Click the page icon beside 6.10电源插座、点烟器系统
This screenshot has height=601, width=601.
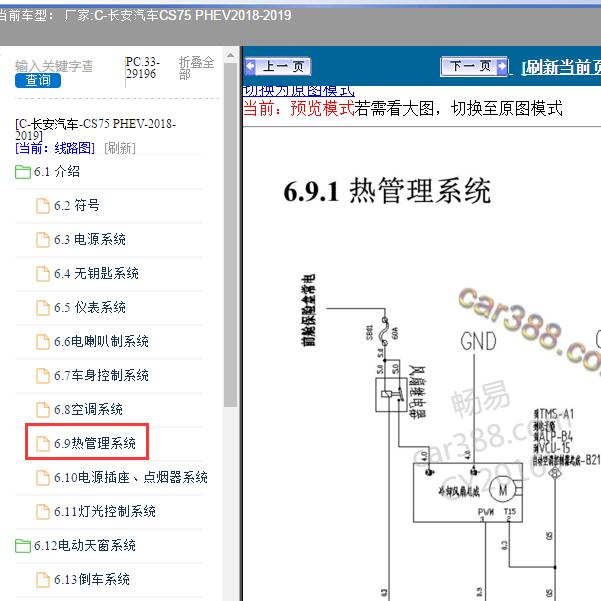pyautogui.click(x=43, y=478)
